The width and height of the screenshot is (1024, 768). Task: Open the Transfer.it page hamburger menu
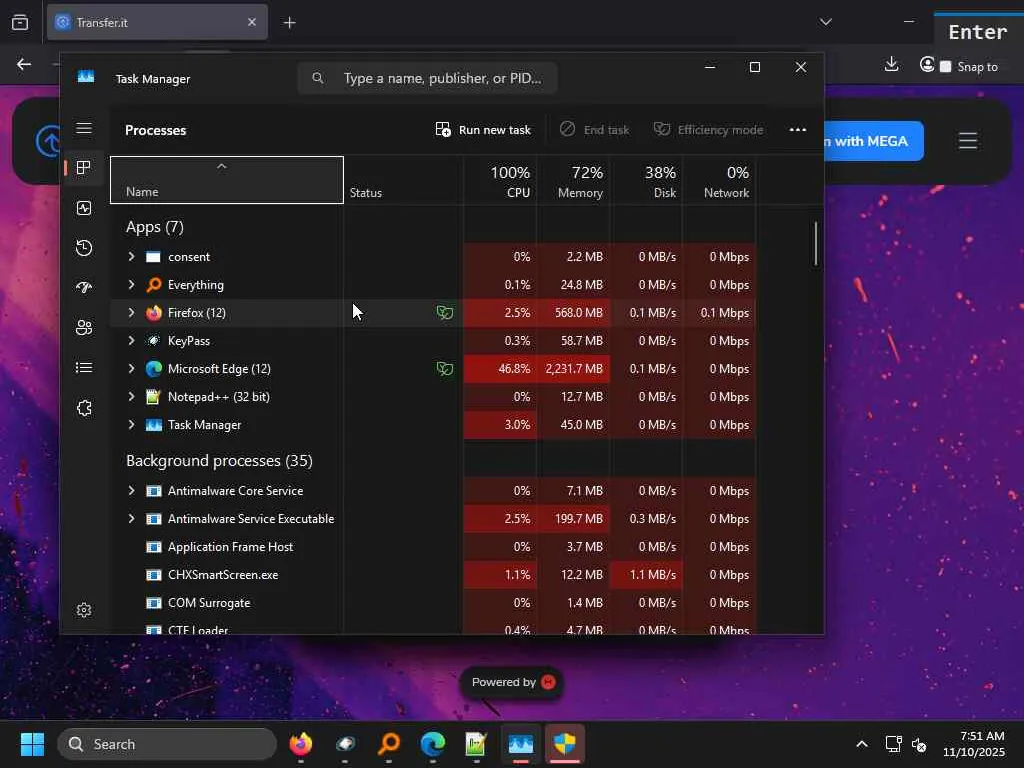968,140
